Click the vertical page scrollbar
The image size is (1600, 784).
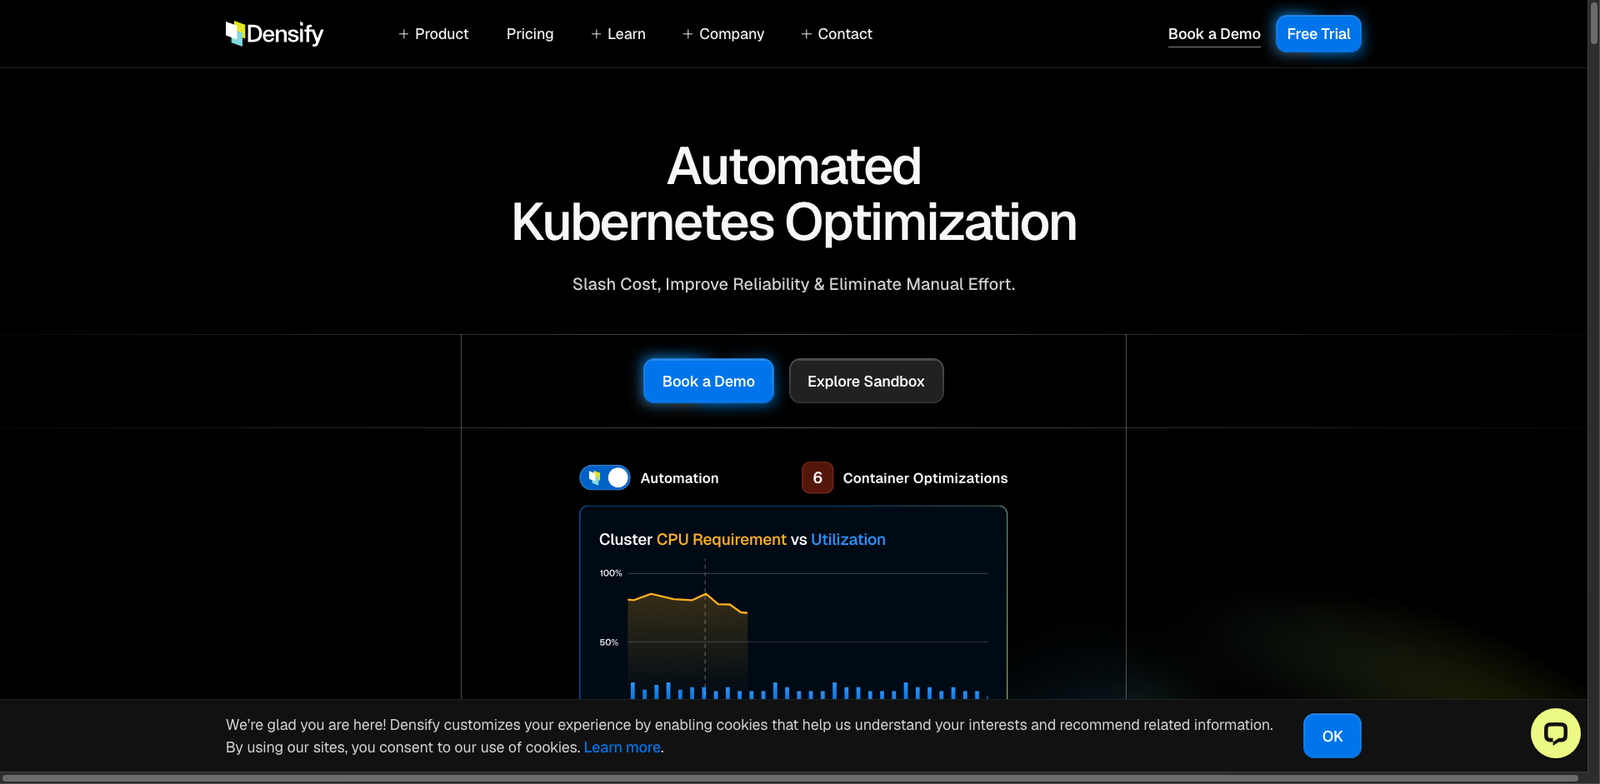tap(1594, 23)
